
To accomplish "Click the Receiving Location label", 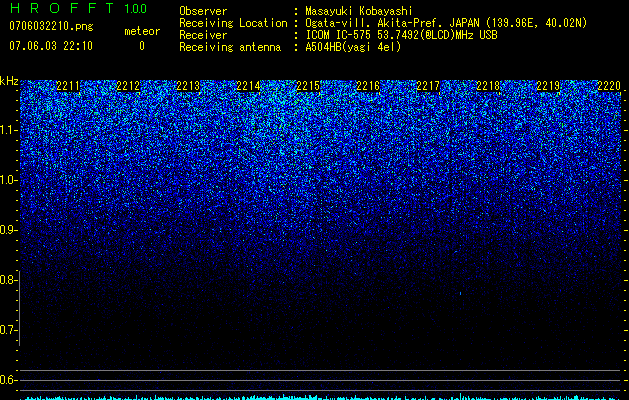I will (233, 23).
